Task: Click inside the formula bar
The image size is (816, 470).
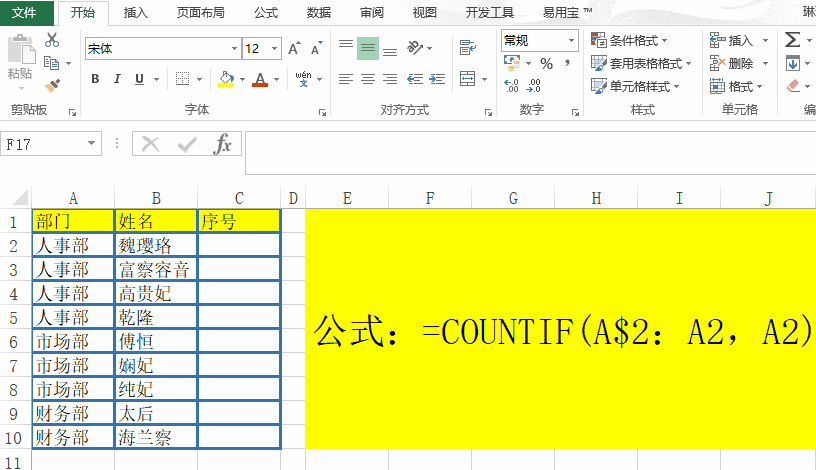Action: 530,153
